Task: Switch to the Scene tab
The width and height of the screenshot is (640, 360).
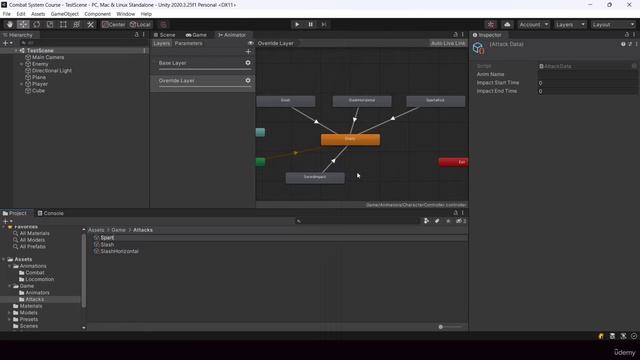Action: [x=164, y=35]
